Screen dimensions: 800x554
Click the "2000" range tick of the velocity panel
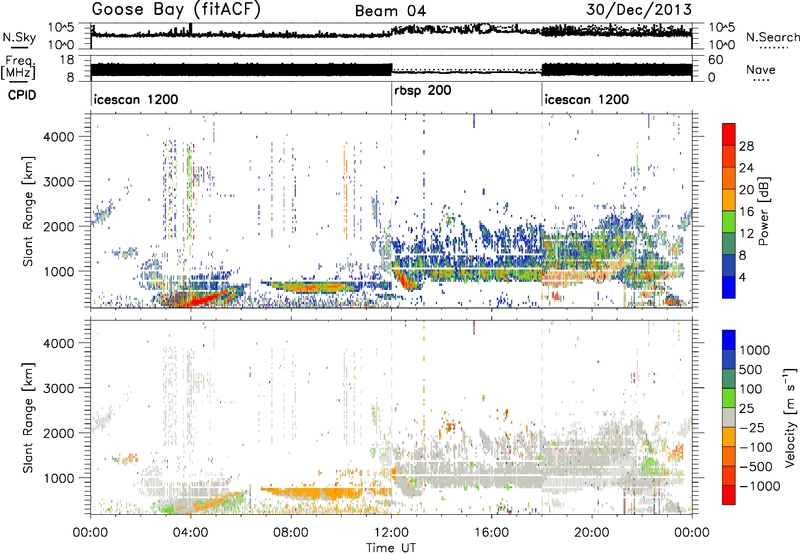pyautogui.click(x=59, y=433)
